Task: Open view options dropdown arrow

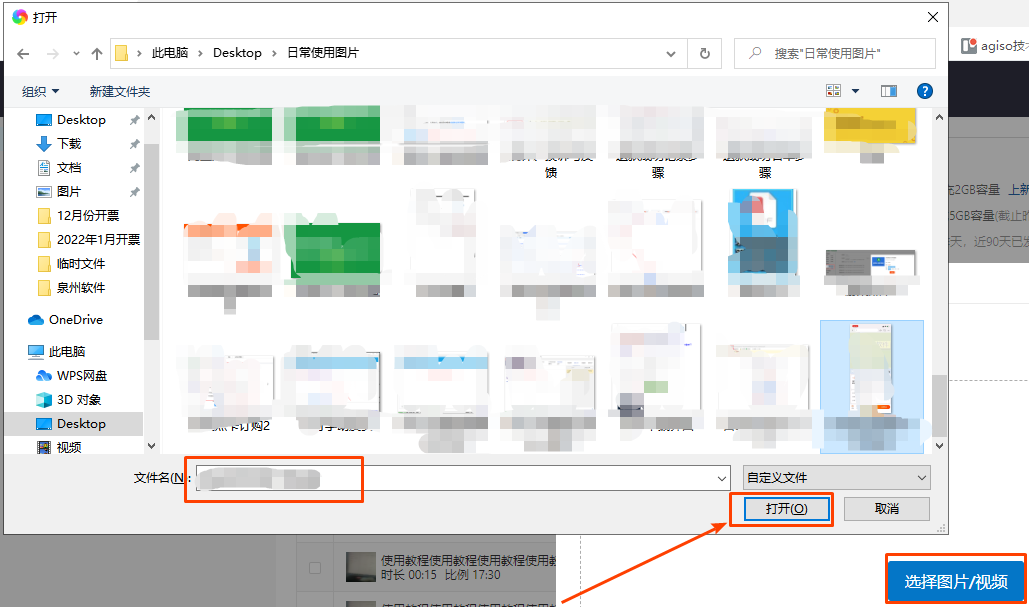Action: coord(855,91)
